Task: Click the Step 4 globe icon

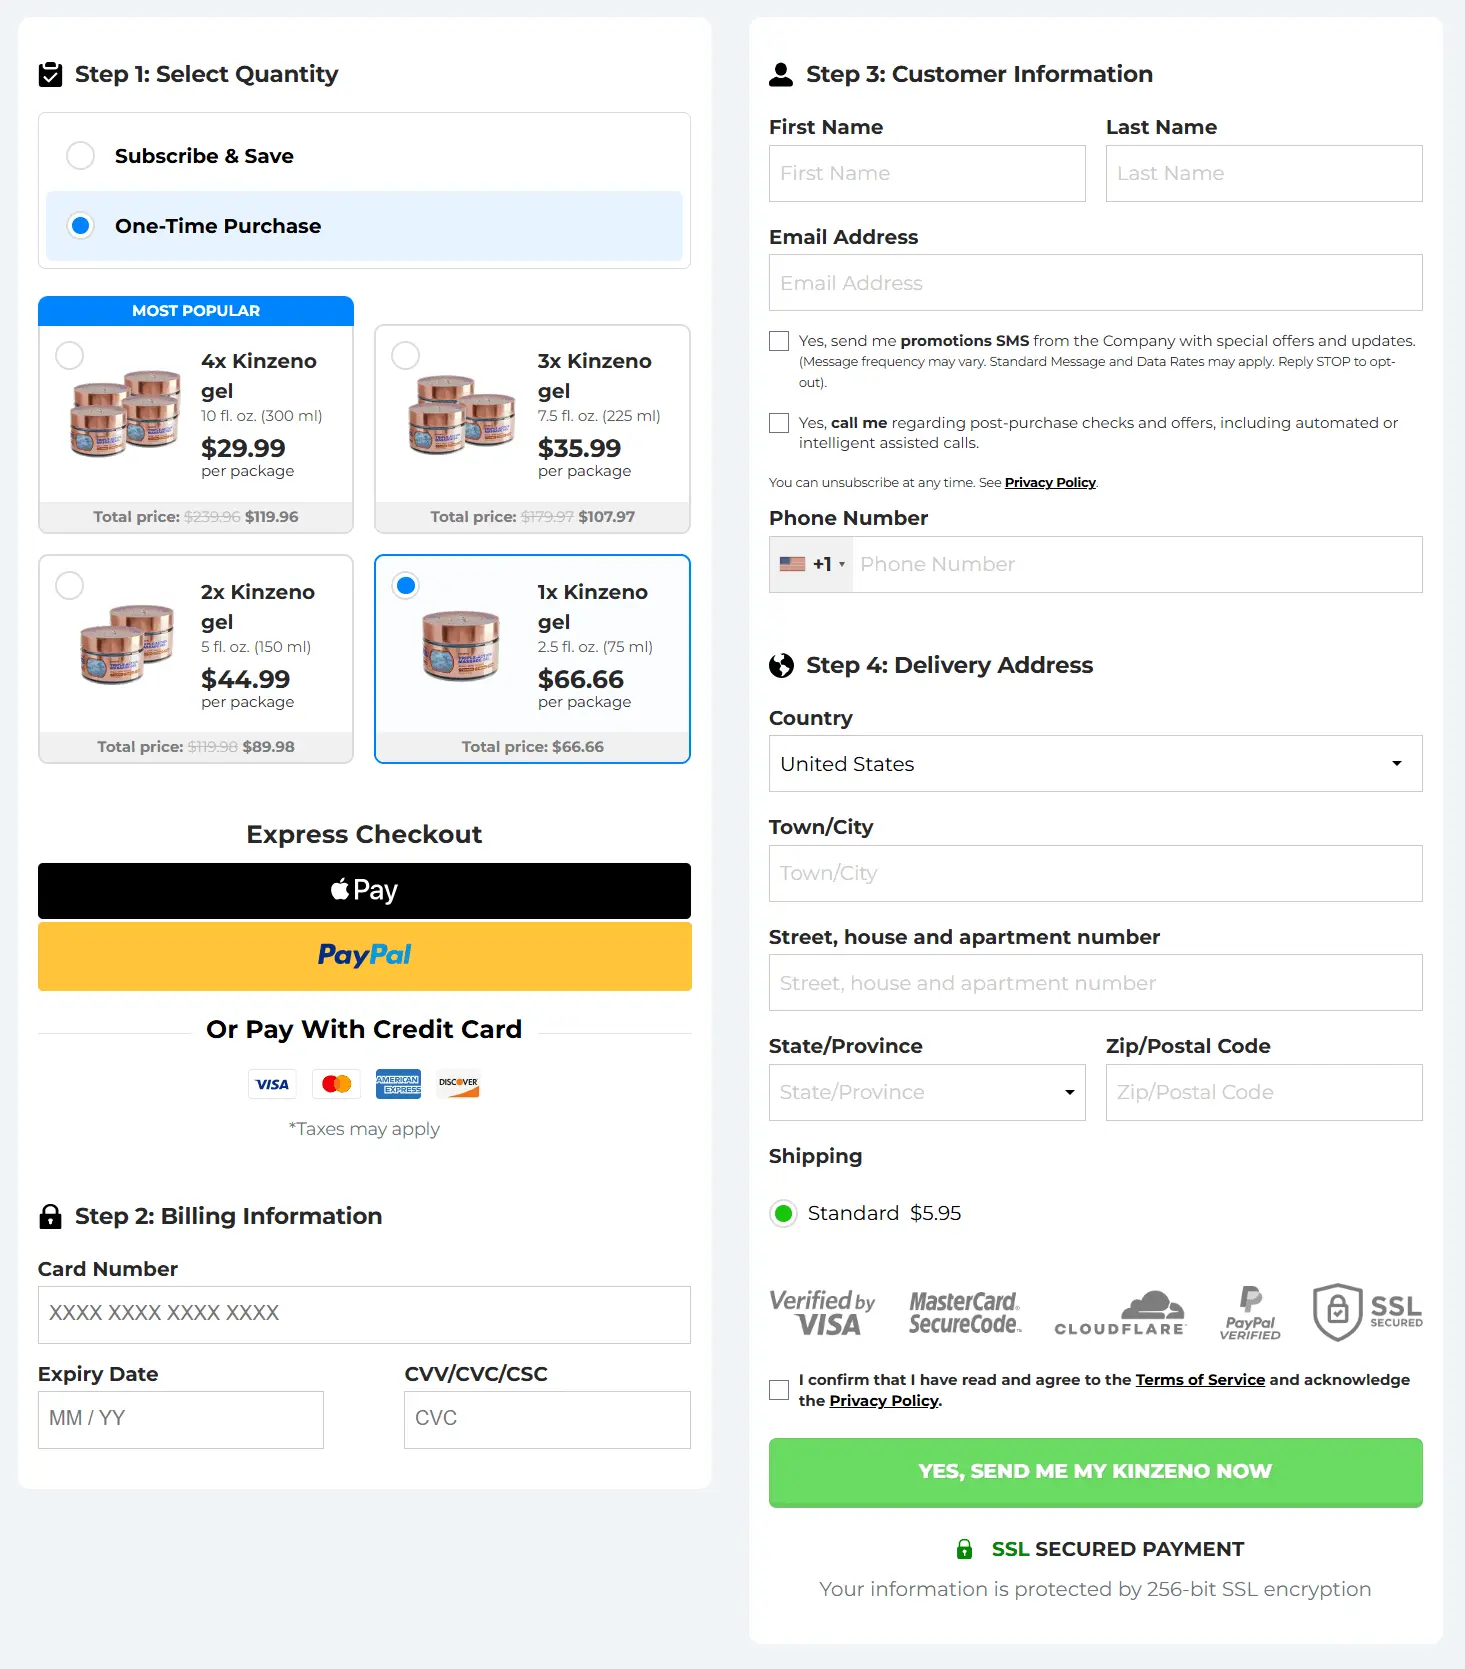Action: [x=781, y=665]
